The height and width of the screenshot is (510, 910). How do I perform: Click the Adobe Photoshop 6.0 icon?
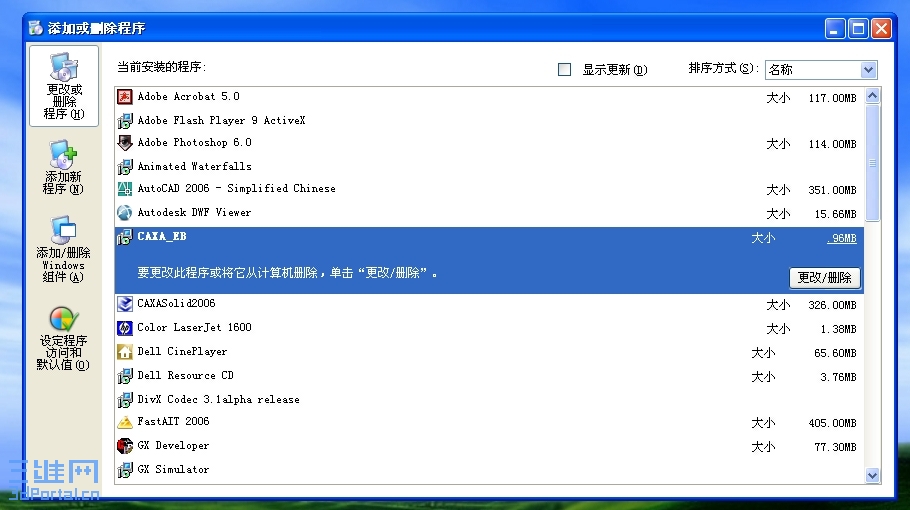(x=125, y=143)
